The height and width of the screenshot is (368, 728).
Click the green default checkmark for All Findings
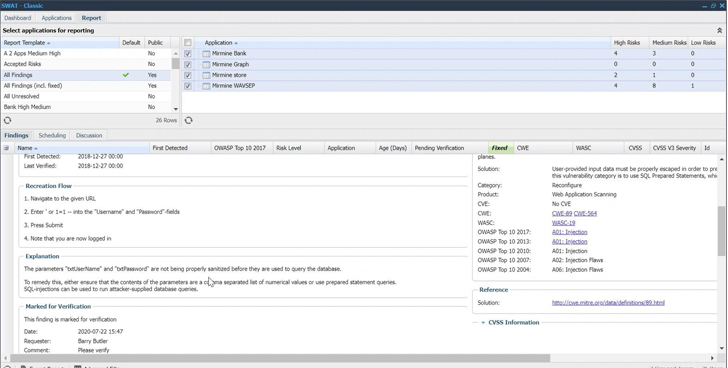click(125, 75)
